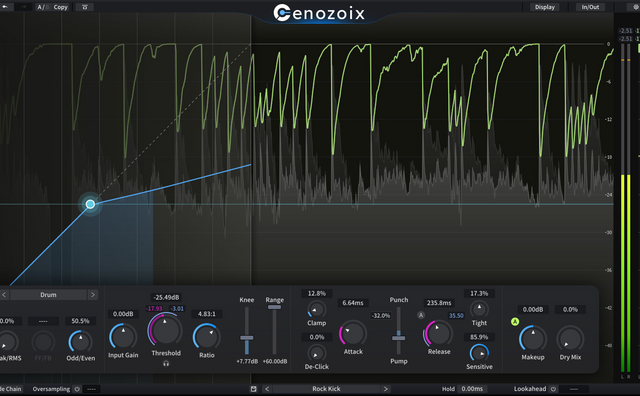
Task: Go to previous preset before Rock Kick
Action: pyautogui.click(x=267, y=389)
